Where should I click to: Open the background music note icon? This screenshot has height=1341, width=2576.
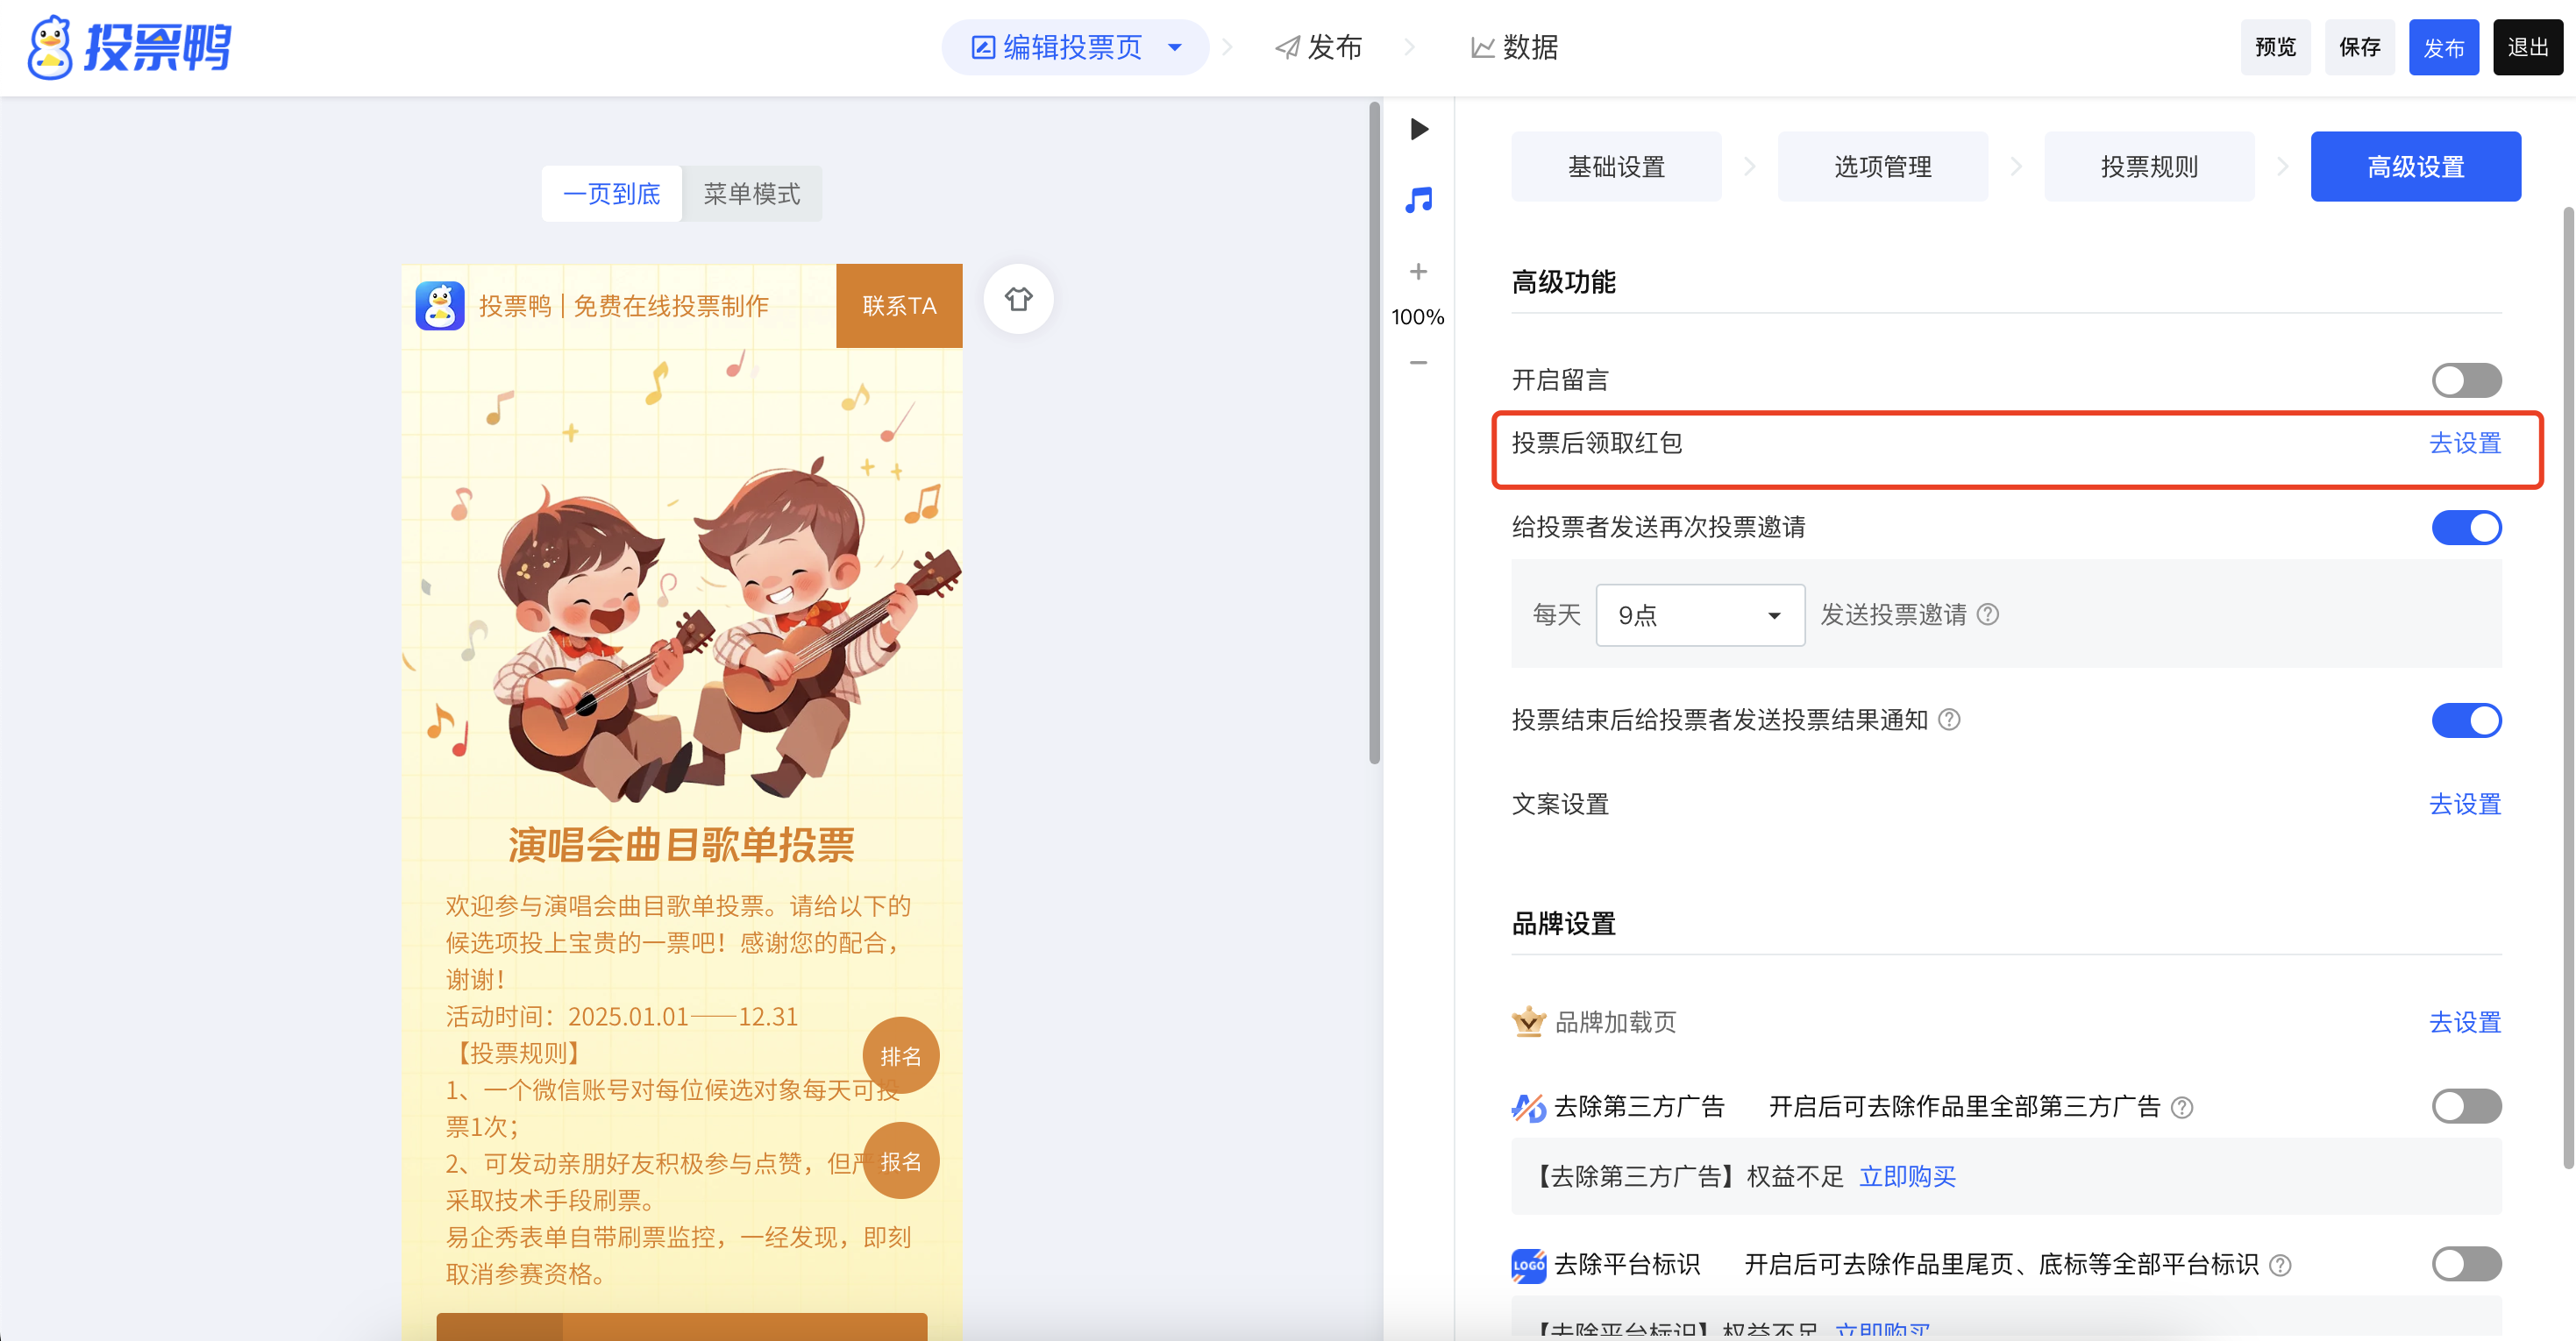point(1418,200)
